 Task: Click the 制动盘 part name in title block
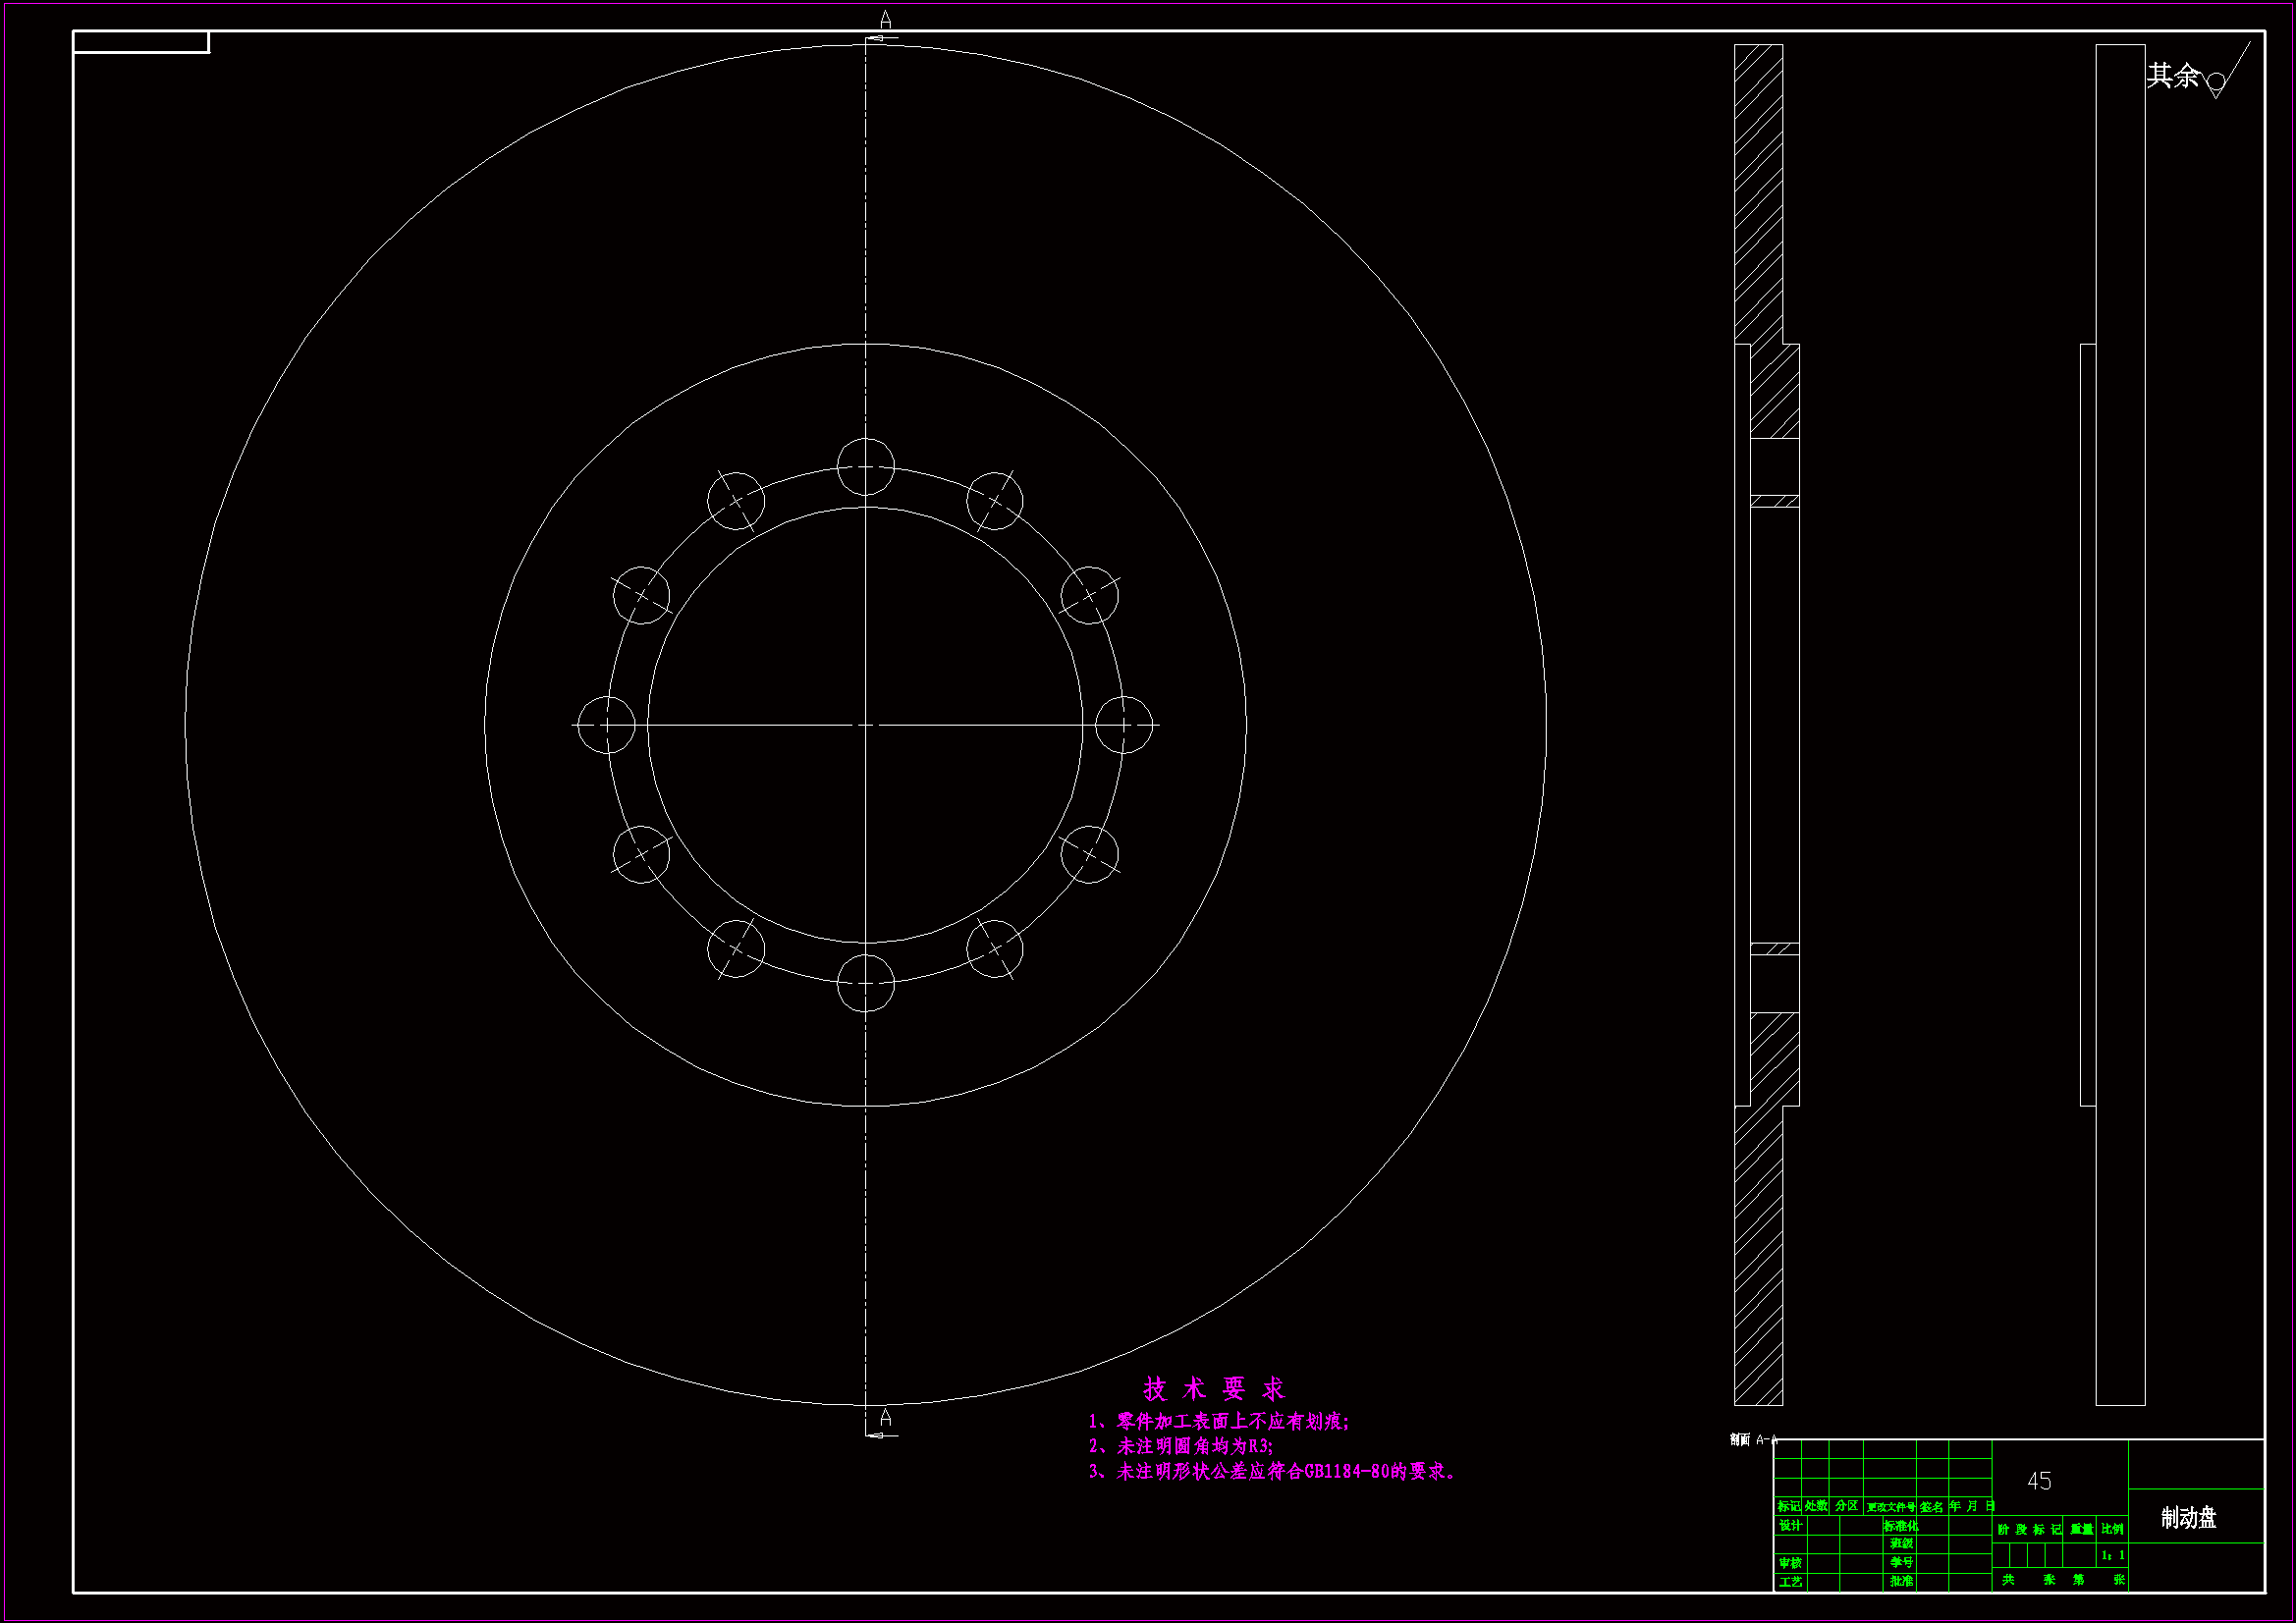2188,1518
